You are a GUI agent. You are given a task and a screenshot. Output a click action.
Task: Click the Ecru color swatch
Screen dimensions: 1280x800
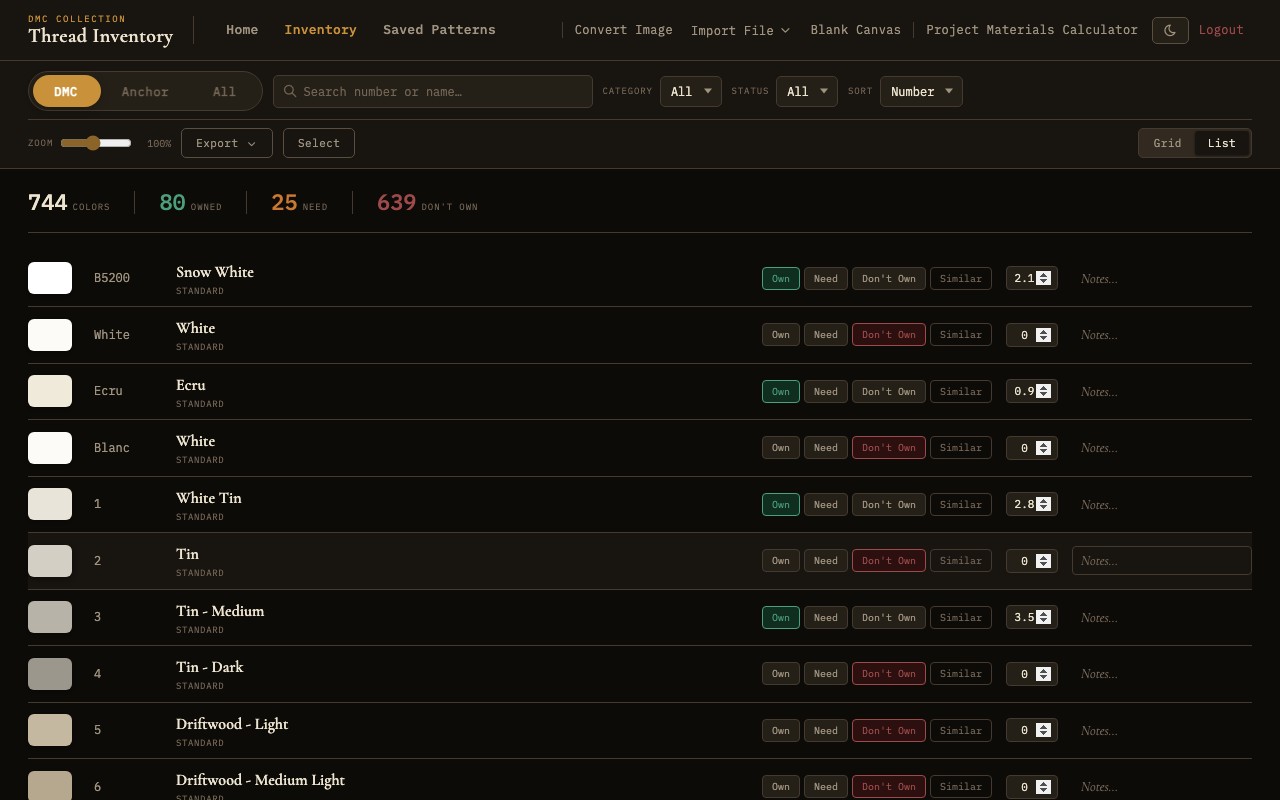(x=50, y=391)
